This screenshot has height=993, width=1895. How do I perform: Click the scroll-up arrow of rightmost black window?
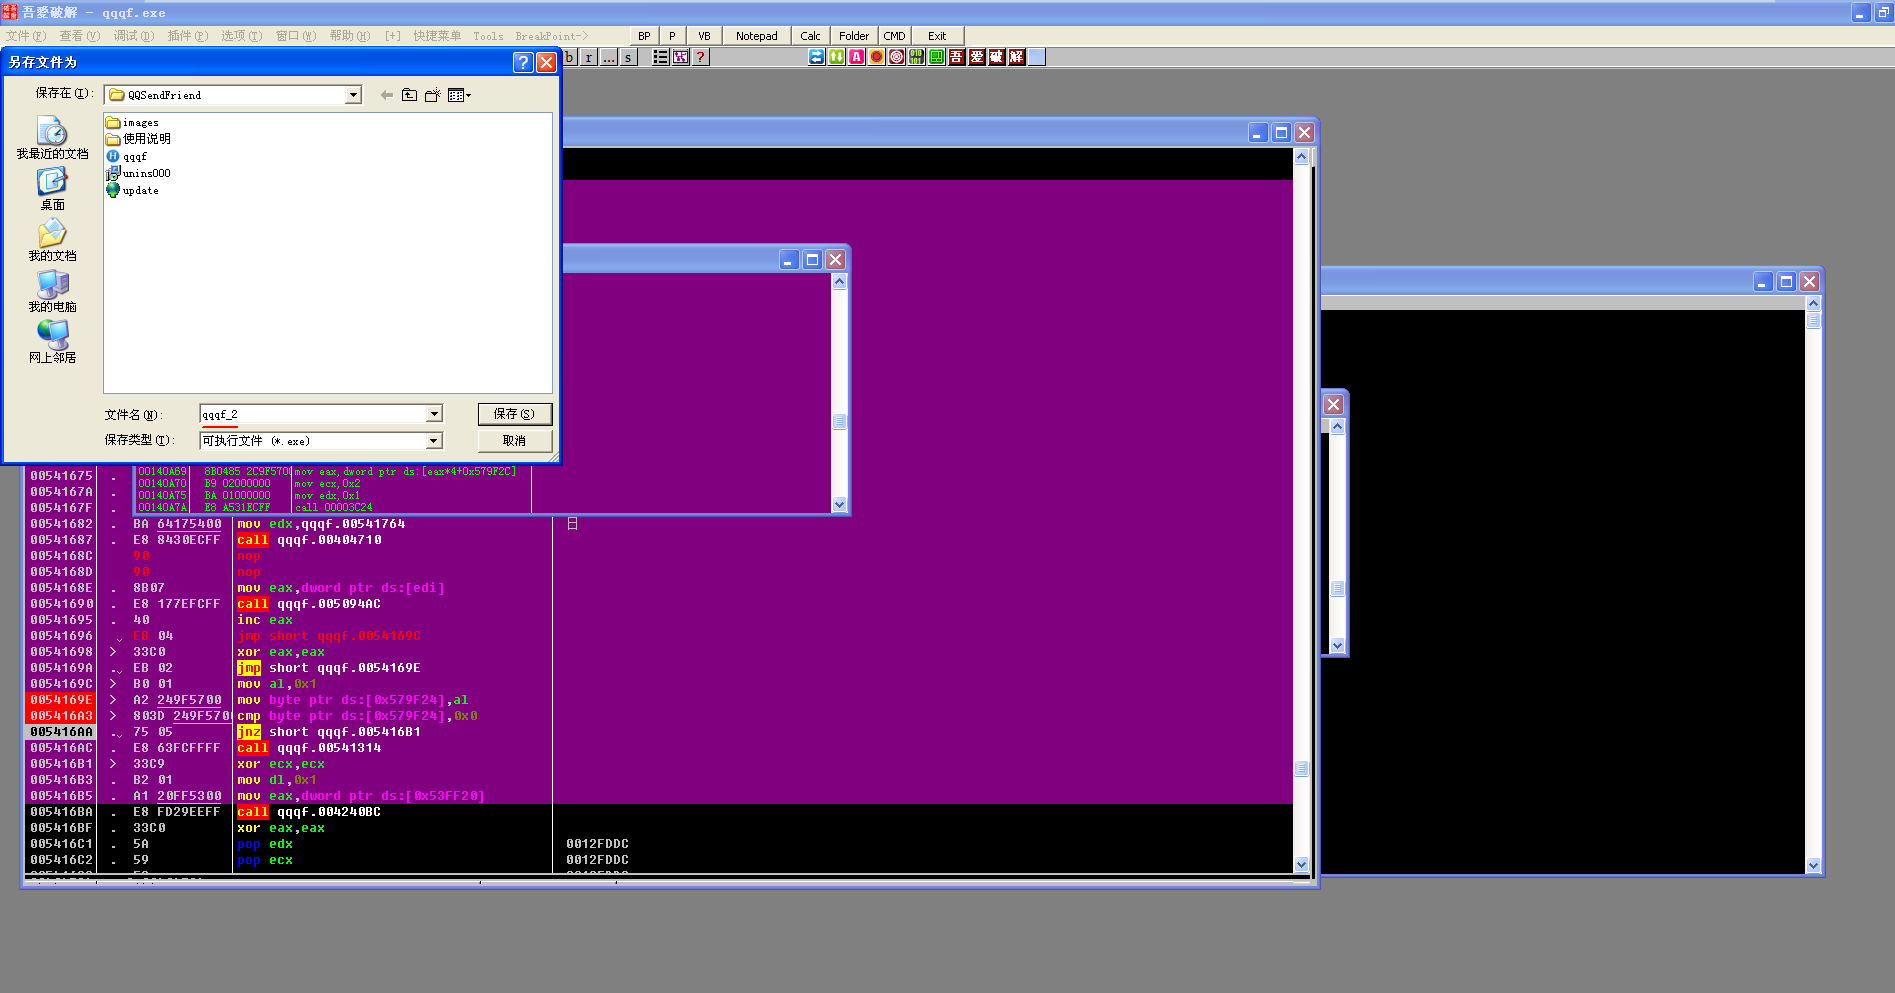(x=1813, y=303)
